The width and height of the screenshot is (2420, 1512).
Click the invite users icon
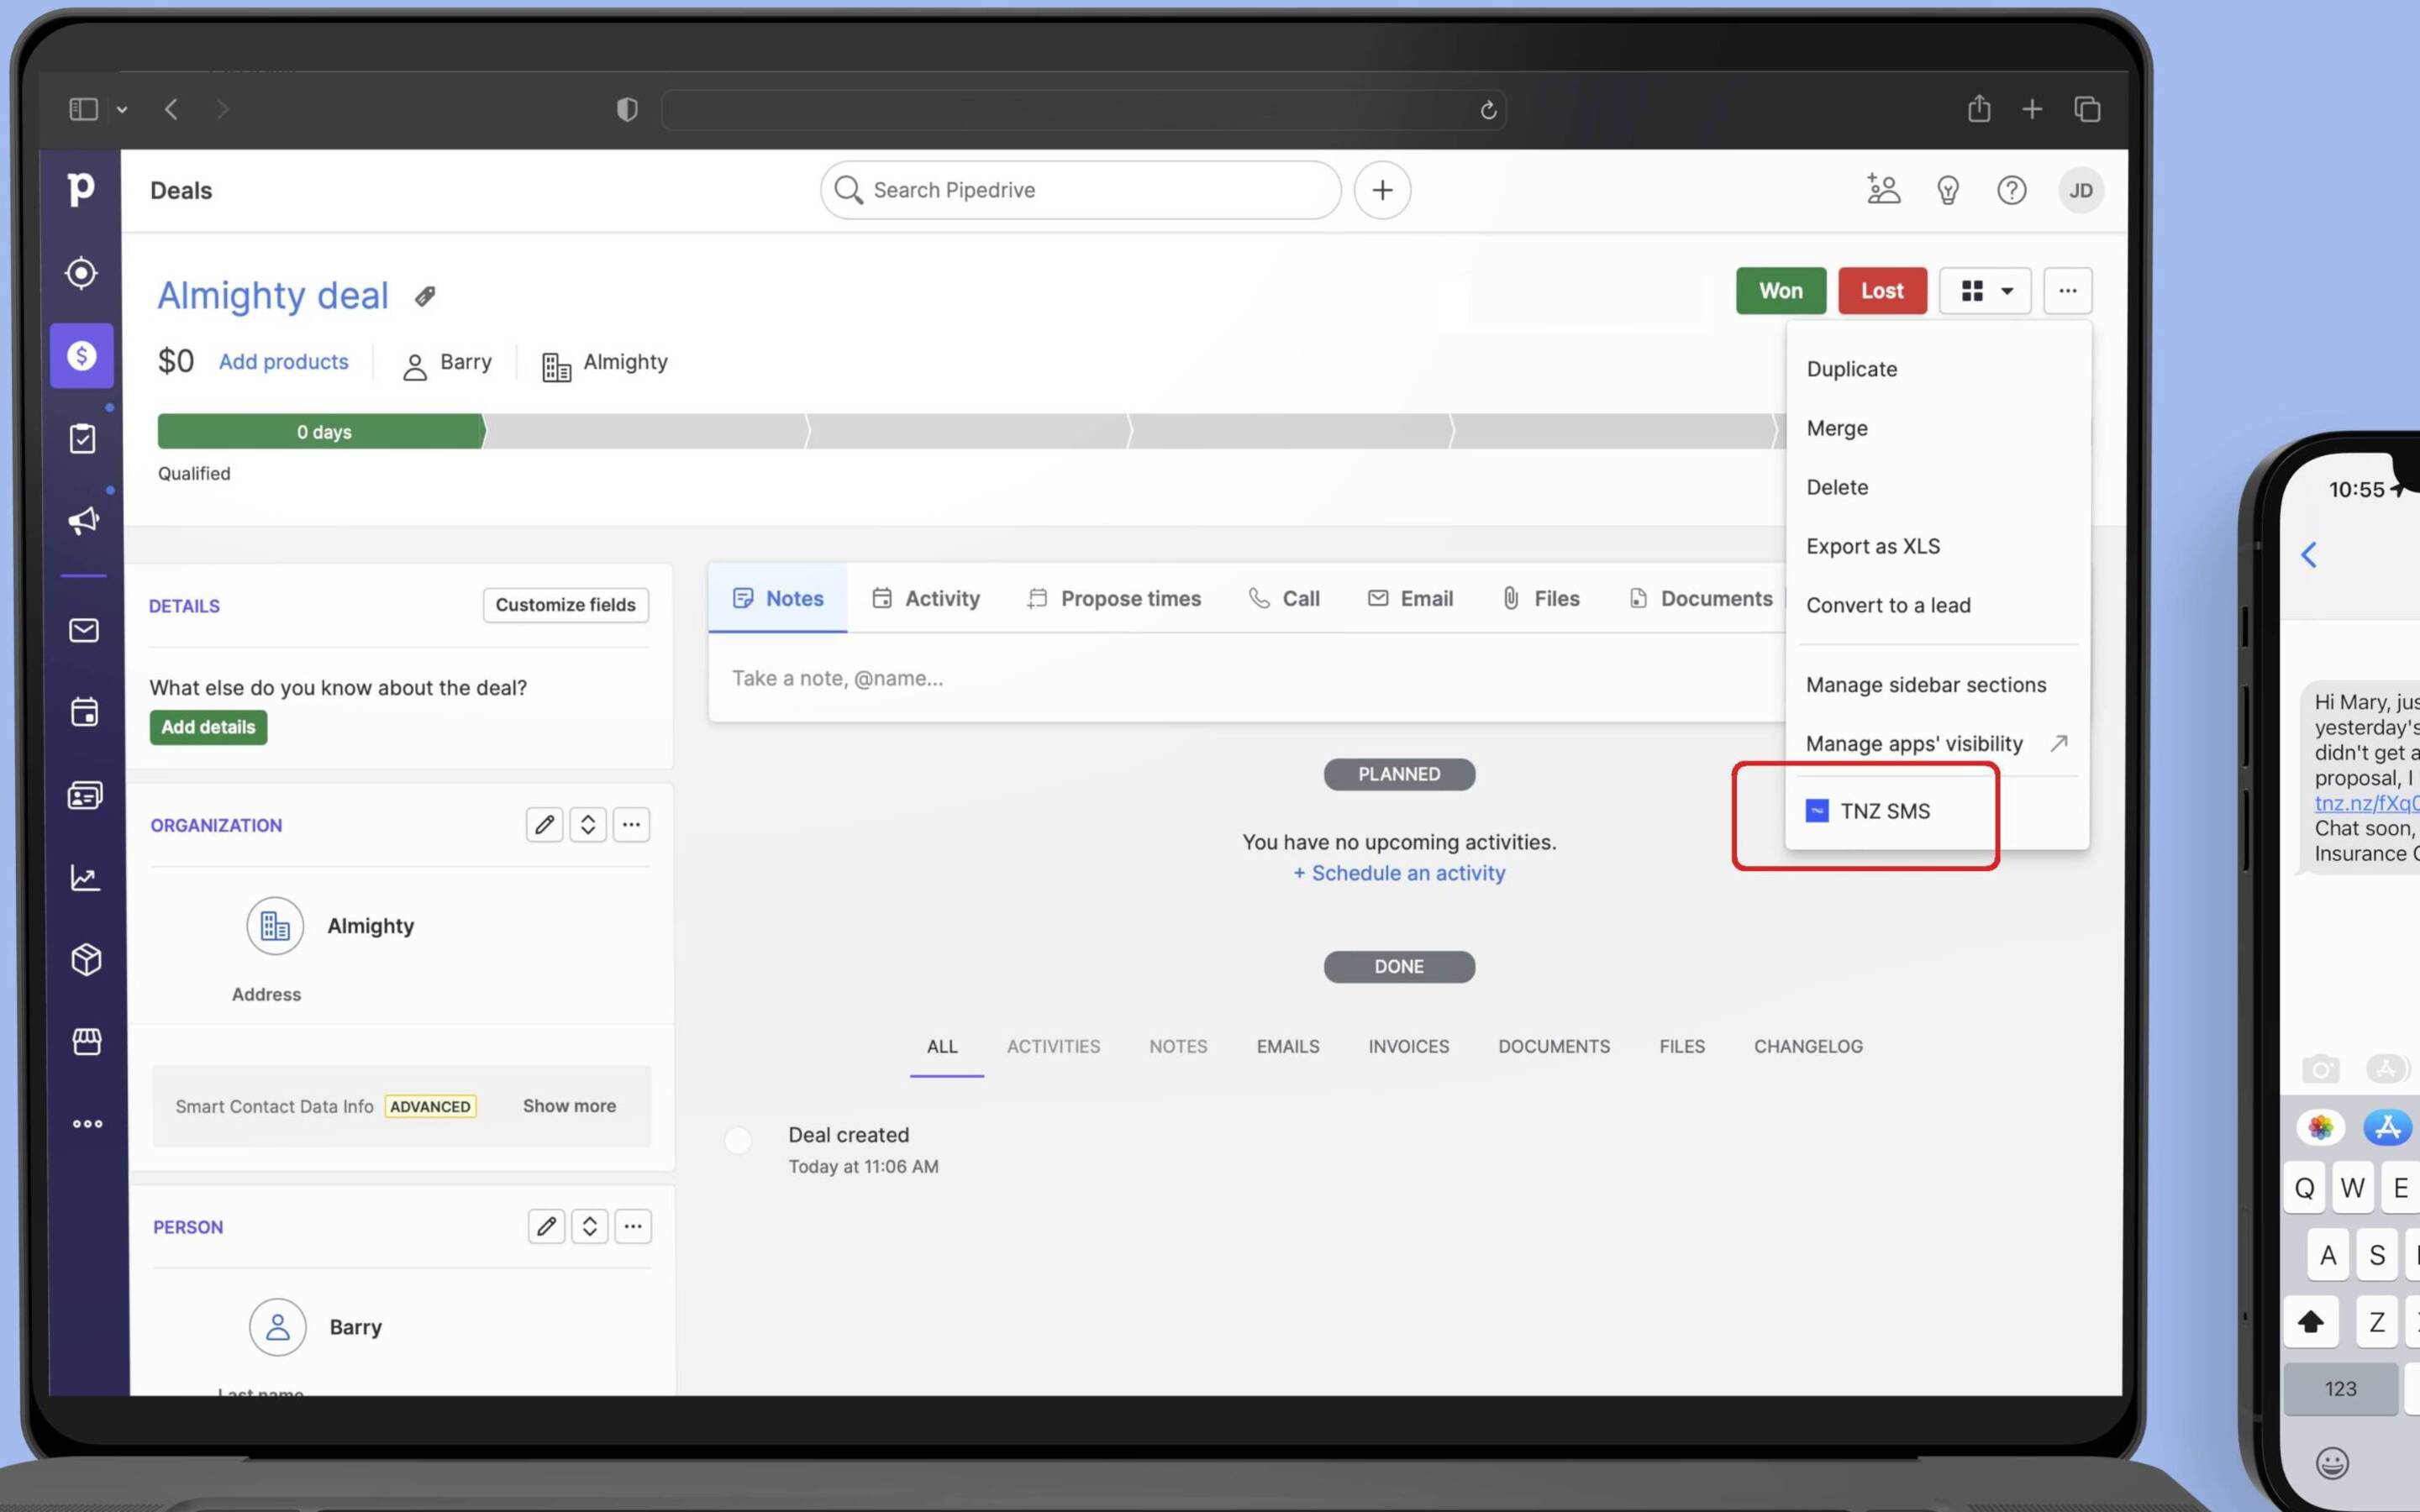tap(1884, 189)
